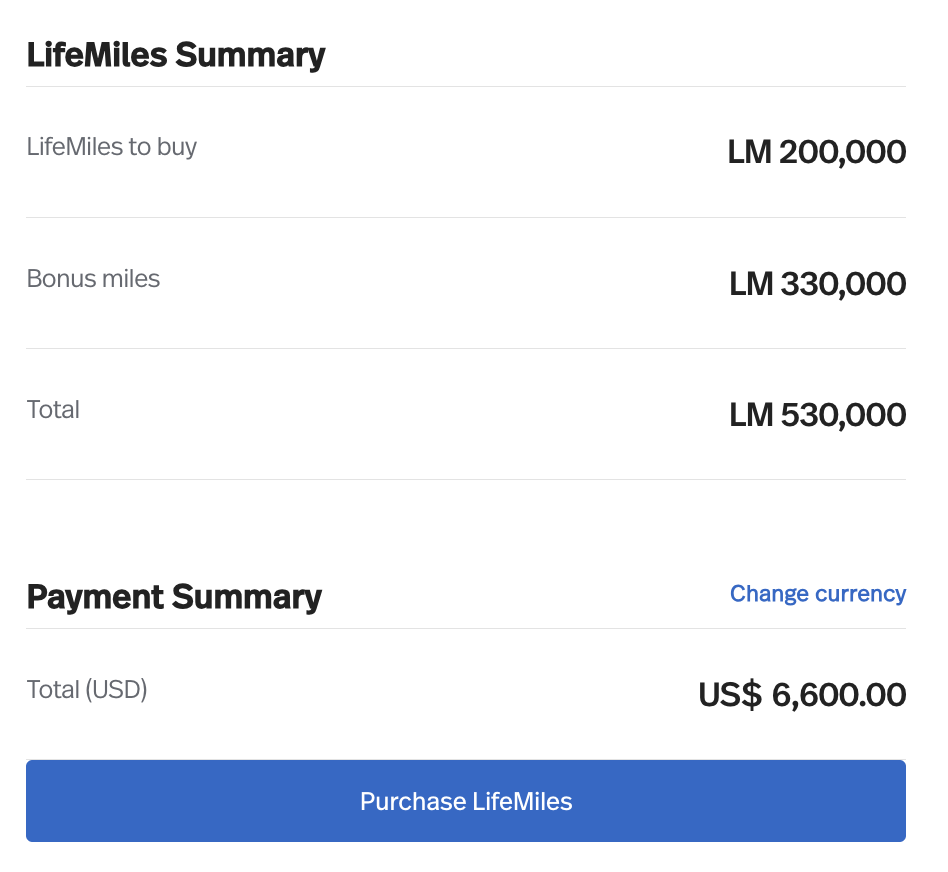
Task: Click the Bonus miles label
Action: pos(93,278)
